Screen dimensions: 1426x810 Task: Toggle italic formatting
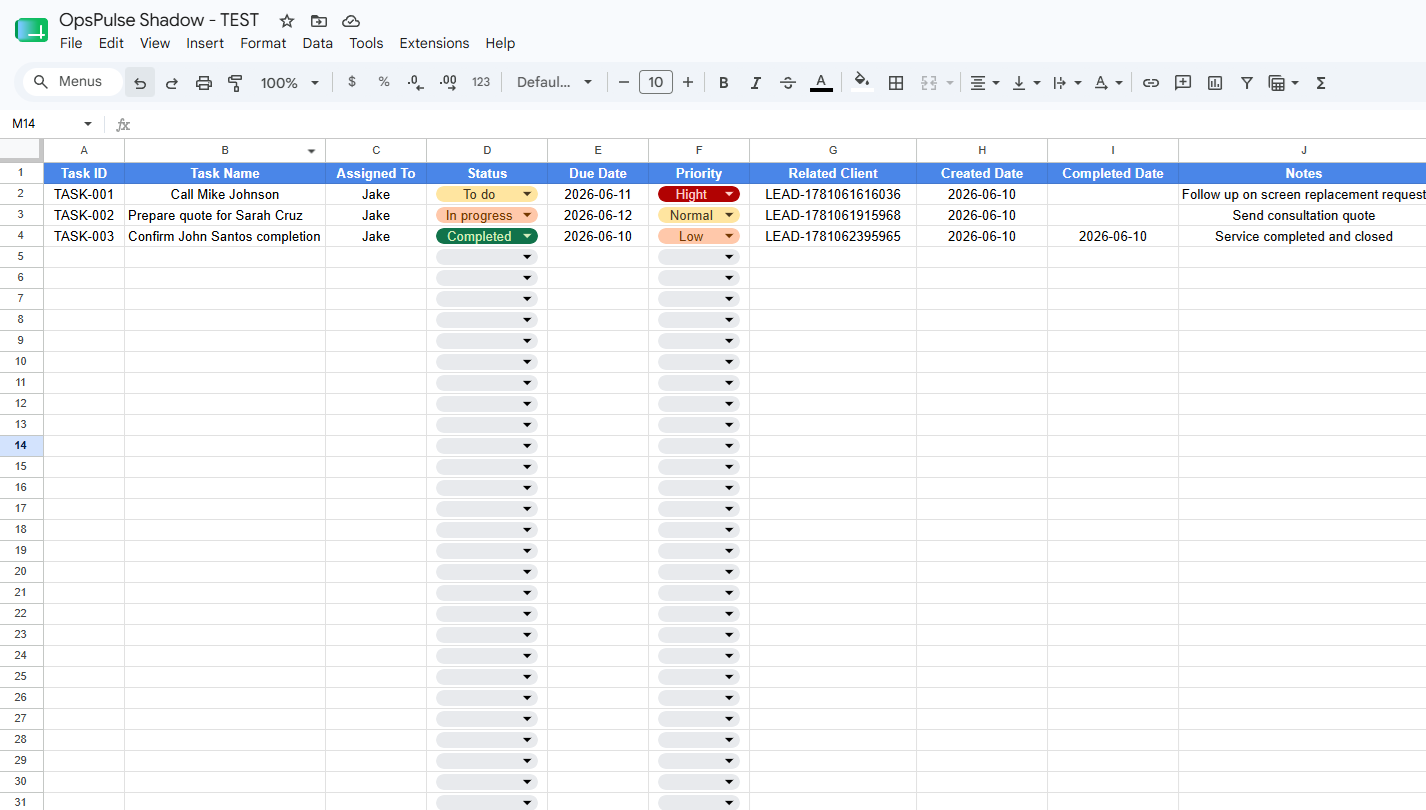click(x=756, y=83)
